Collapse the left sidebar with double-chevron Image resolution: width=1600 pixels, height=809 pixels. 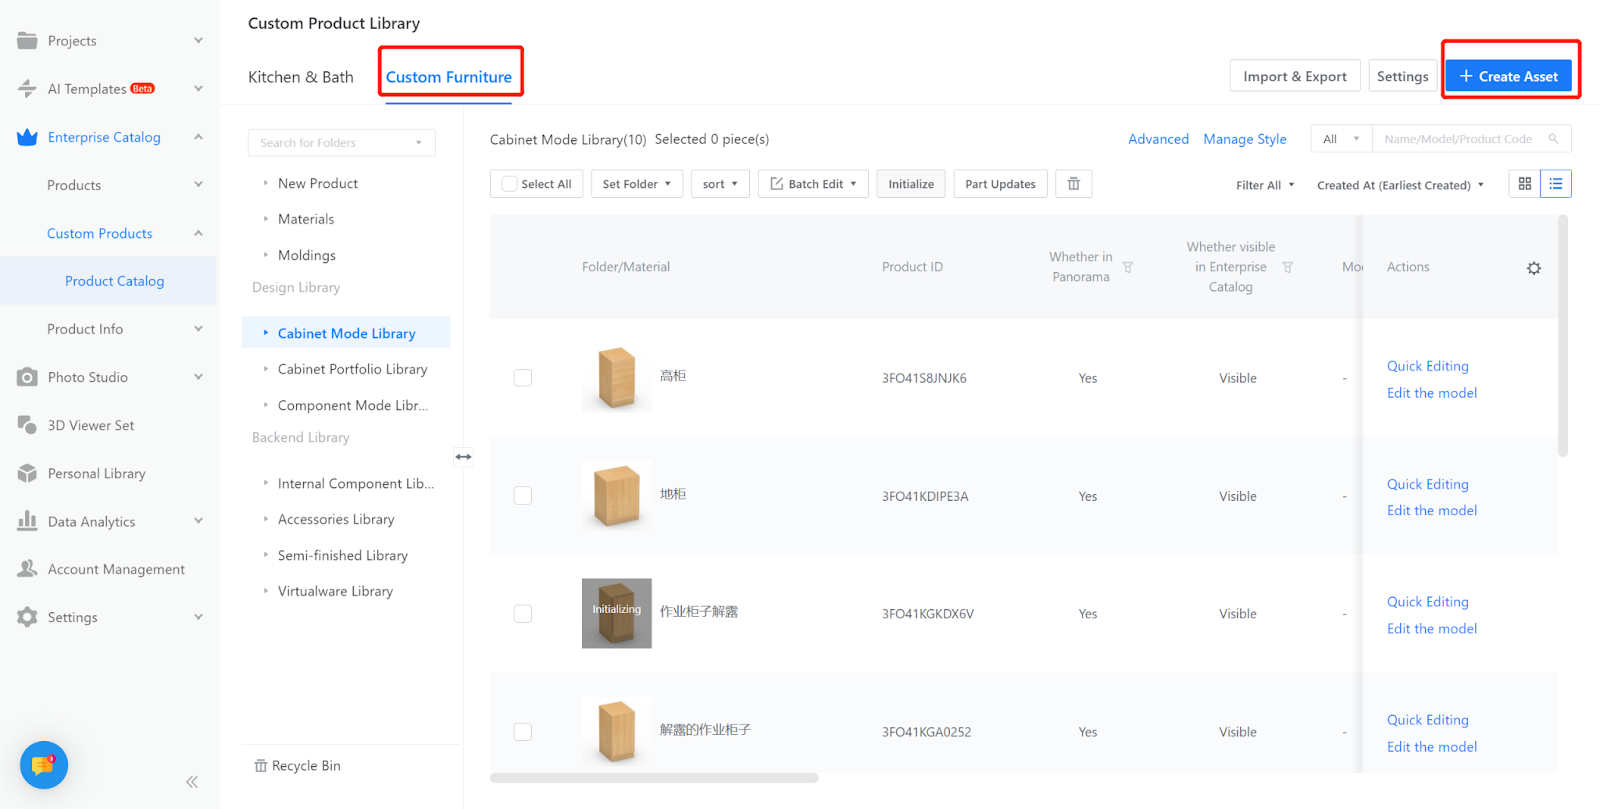click(192, 782)
